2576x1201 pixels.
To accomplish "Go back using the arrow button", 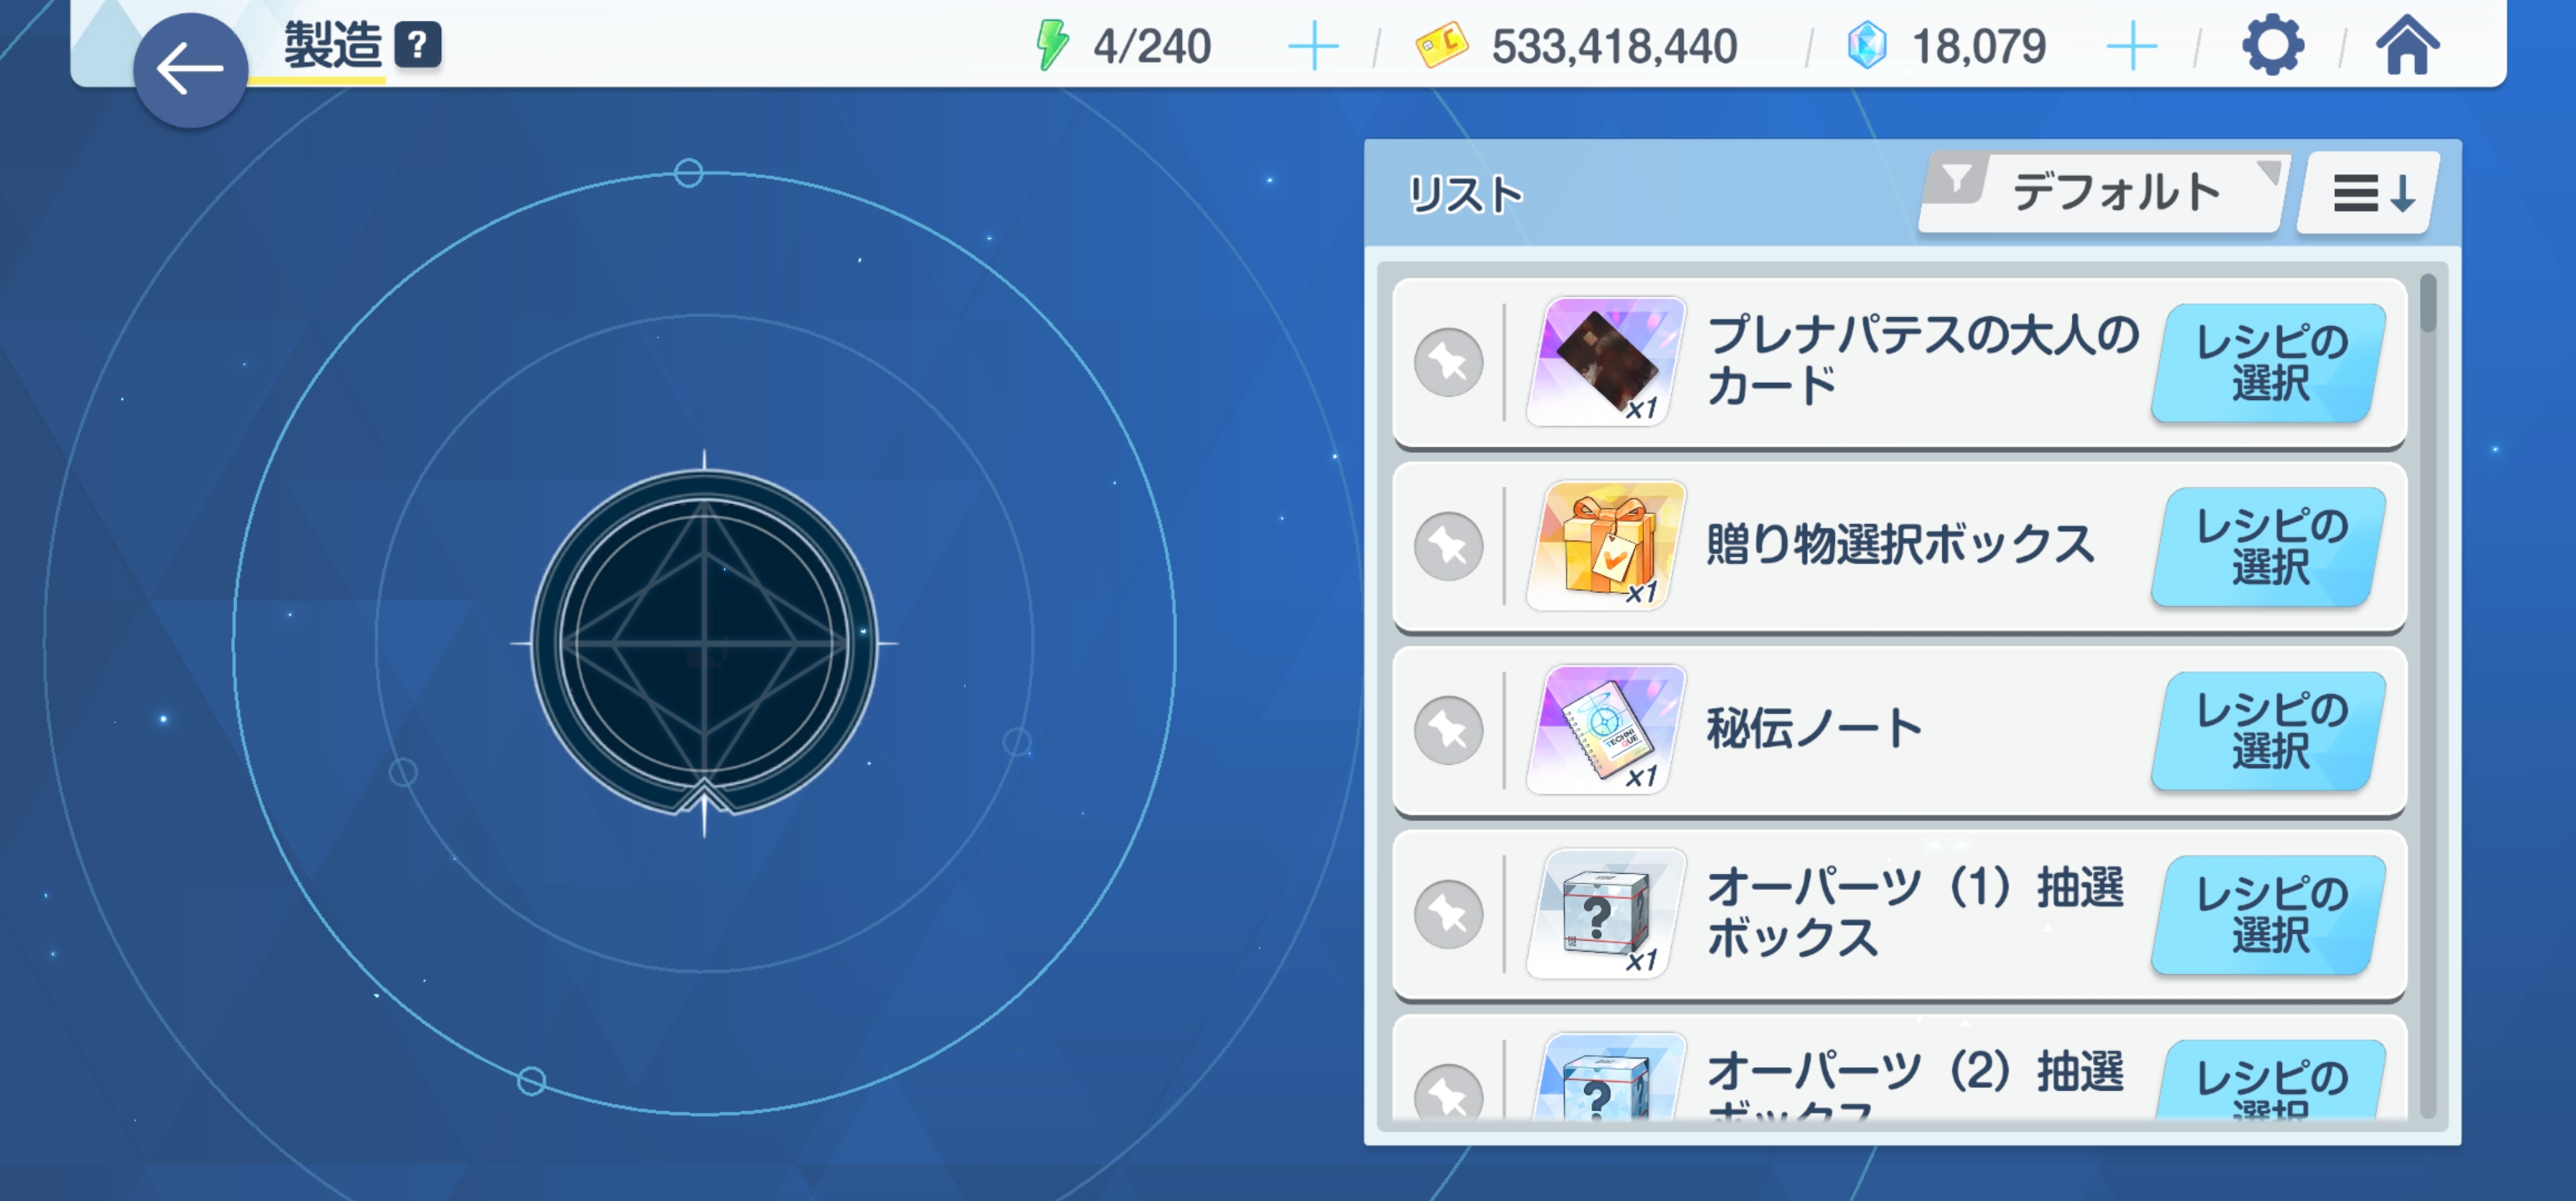I will point(190,70).
